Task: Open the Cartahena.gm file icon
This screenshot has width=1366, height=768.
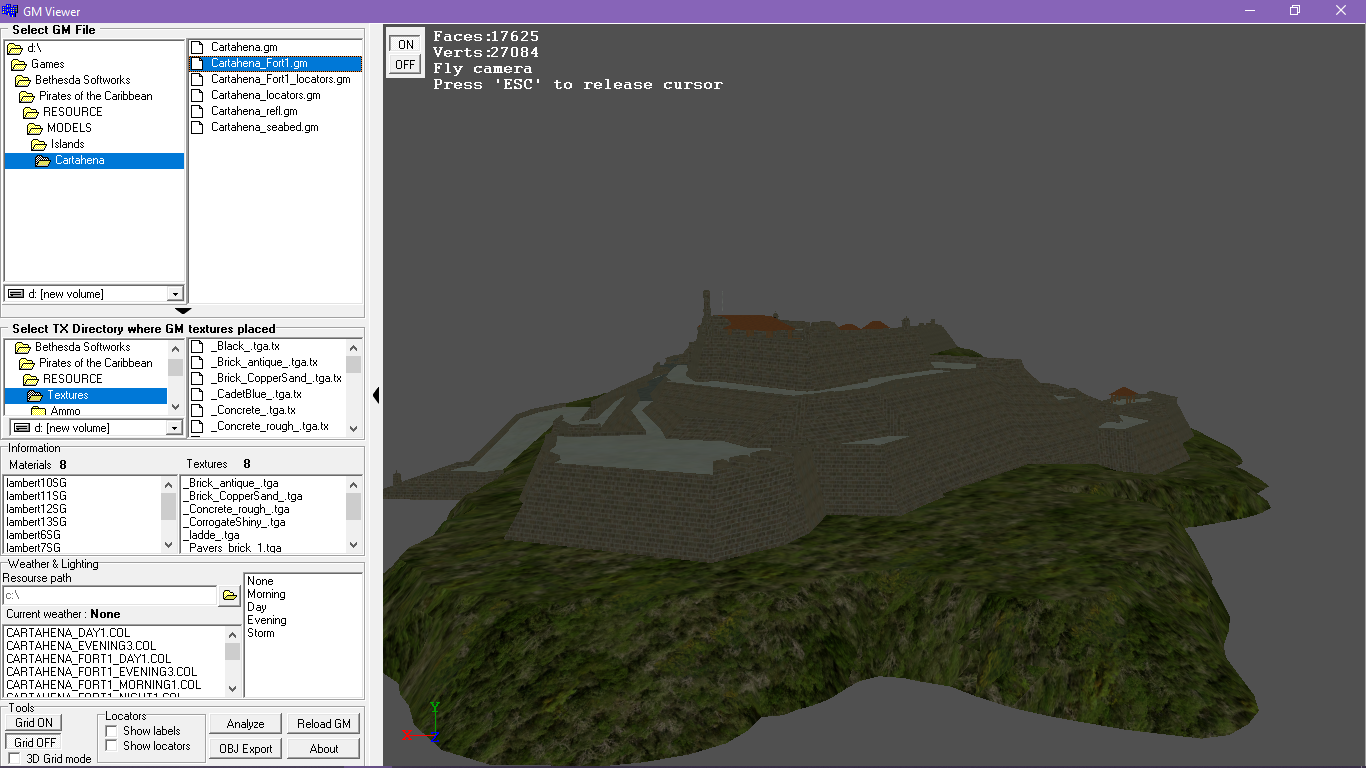Action: click(x=197, y=47)
